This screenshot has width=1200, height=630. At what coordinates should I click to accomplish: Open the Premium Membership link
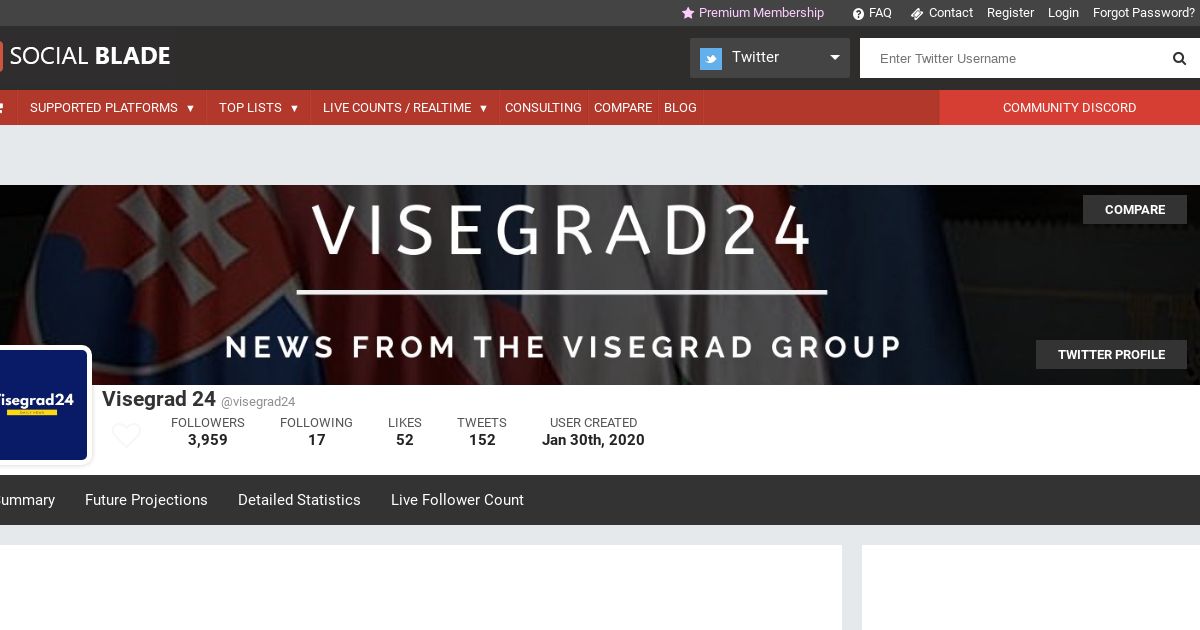pyautogui.click(x=761, y=13)
